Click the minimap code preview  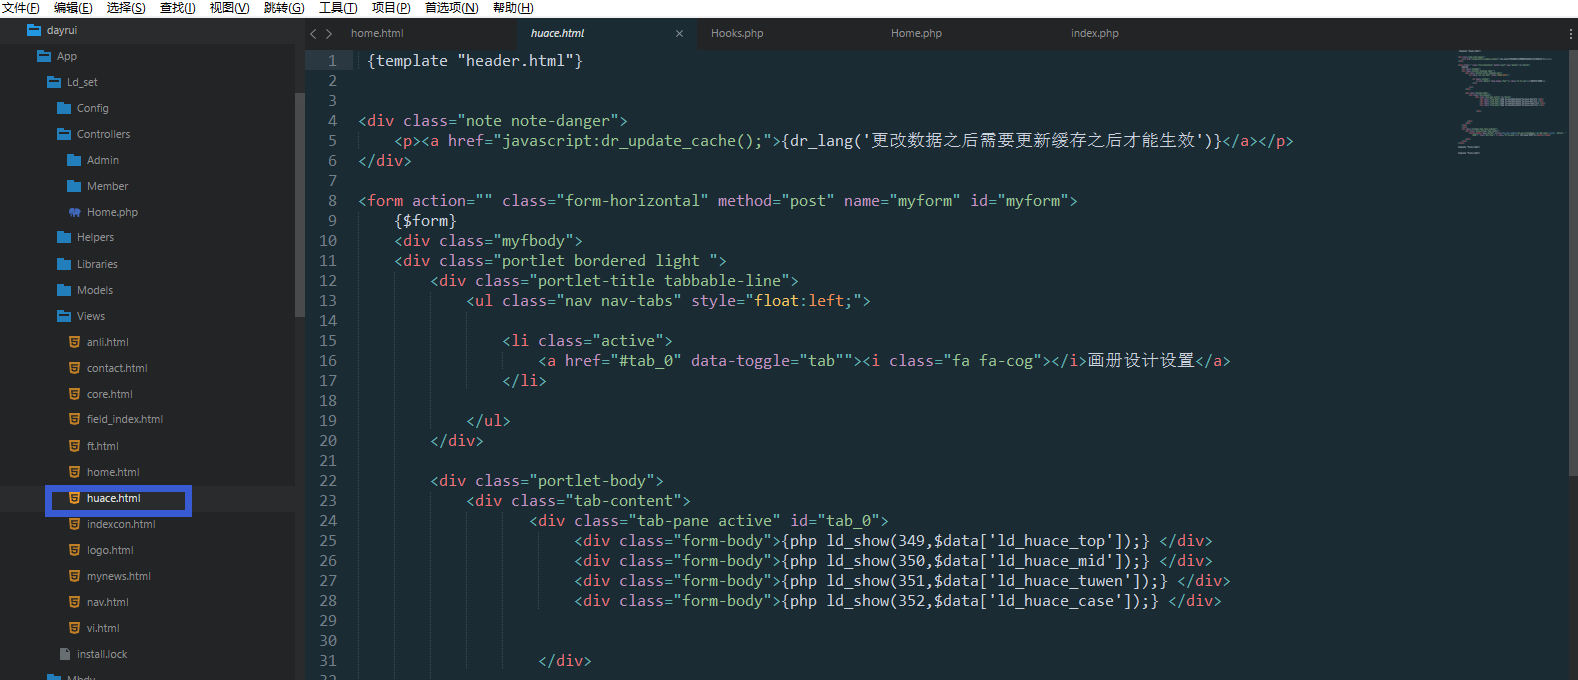[x=1512, y=100]
